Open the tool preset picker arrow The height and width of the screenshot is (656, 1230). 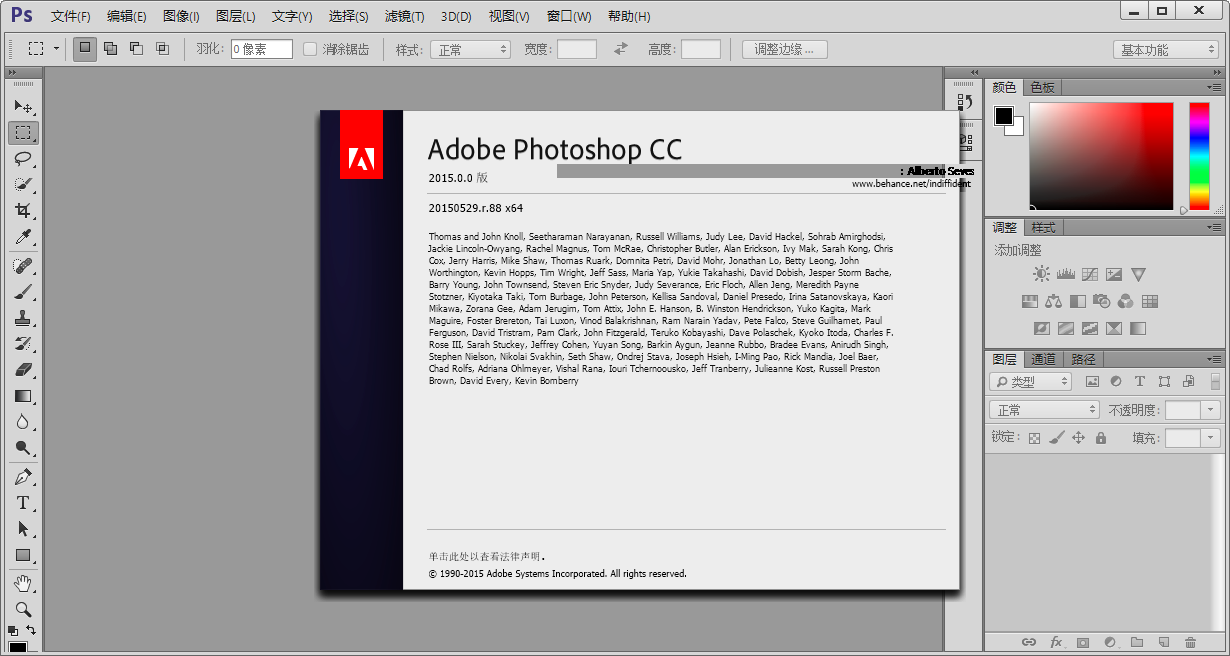click(x=56, y=49)
